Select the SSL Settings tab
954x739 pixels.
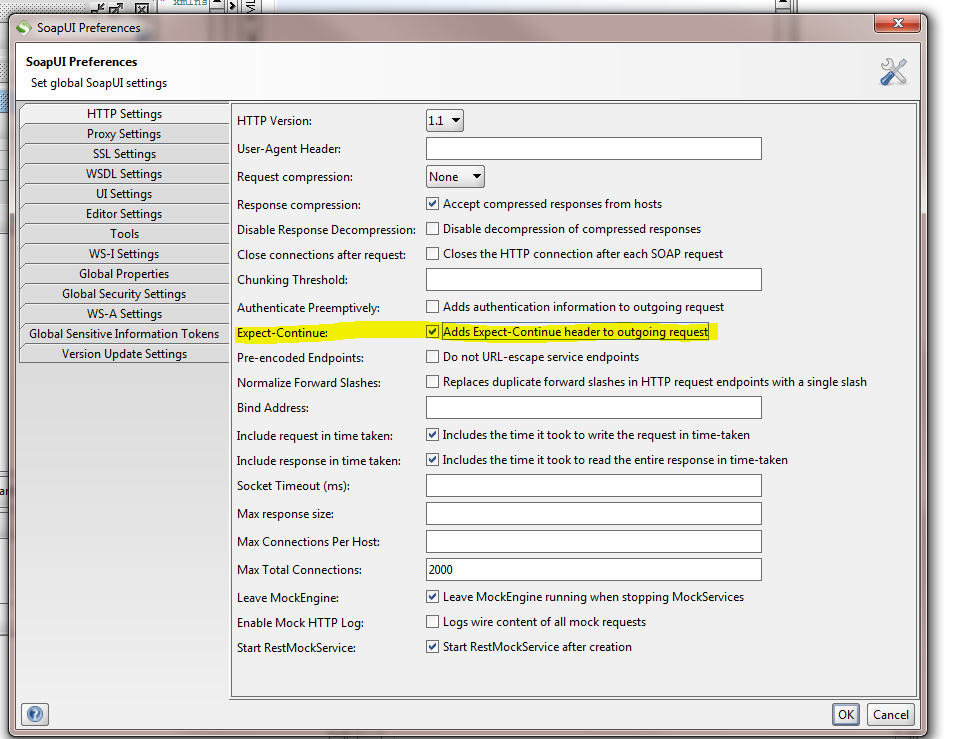(124, 154)
